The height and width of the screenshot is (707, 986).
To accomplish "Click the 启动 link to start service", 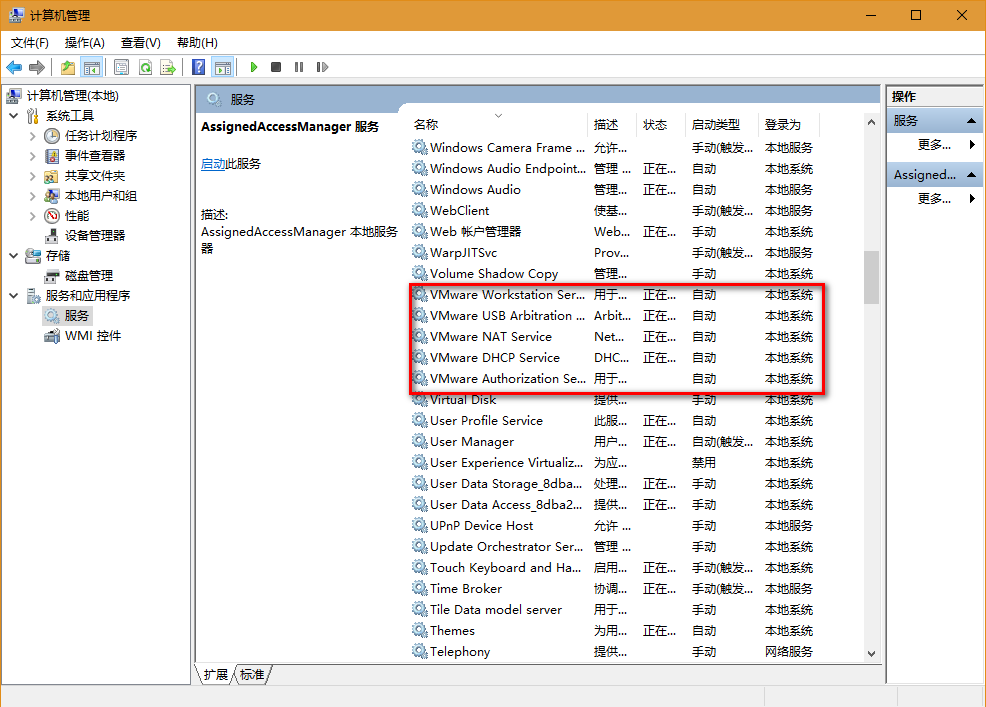I will tap(213, 164).
